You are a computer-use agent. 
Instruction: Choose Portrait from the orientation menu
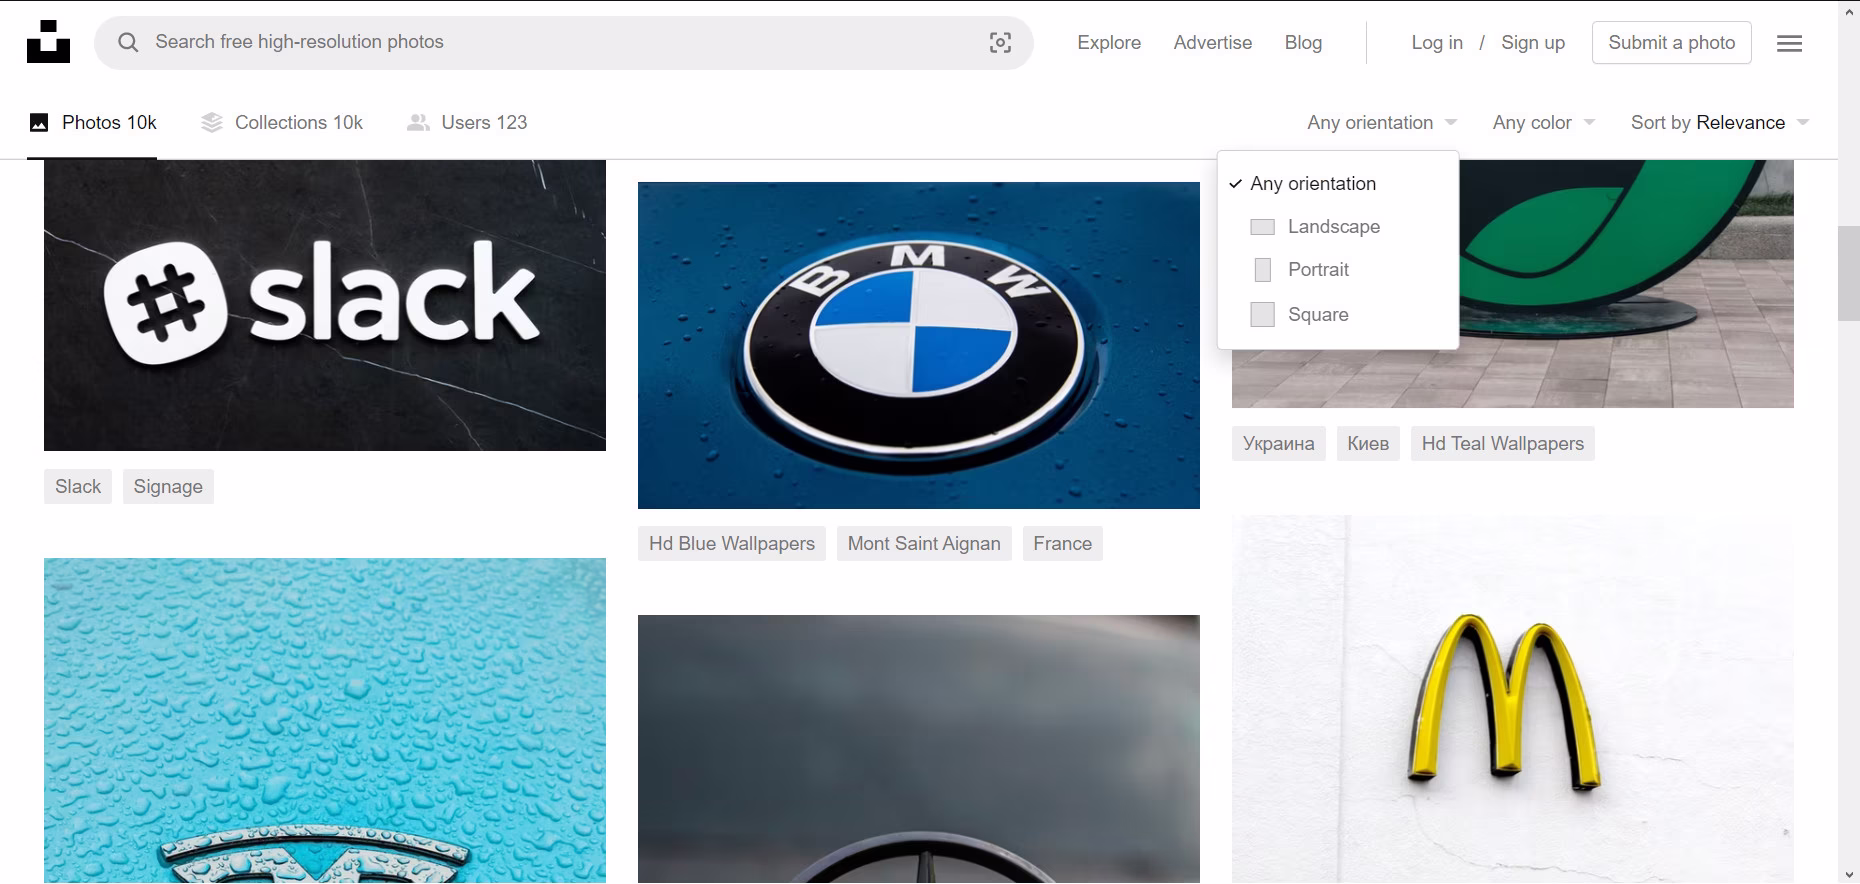(1338, 270)
